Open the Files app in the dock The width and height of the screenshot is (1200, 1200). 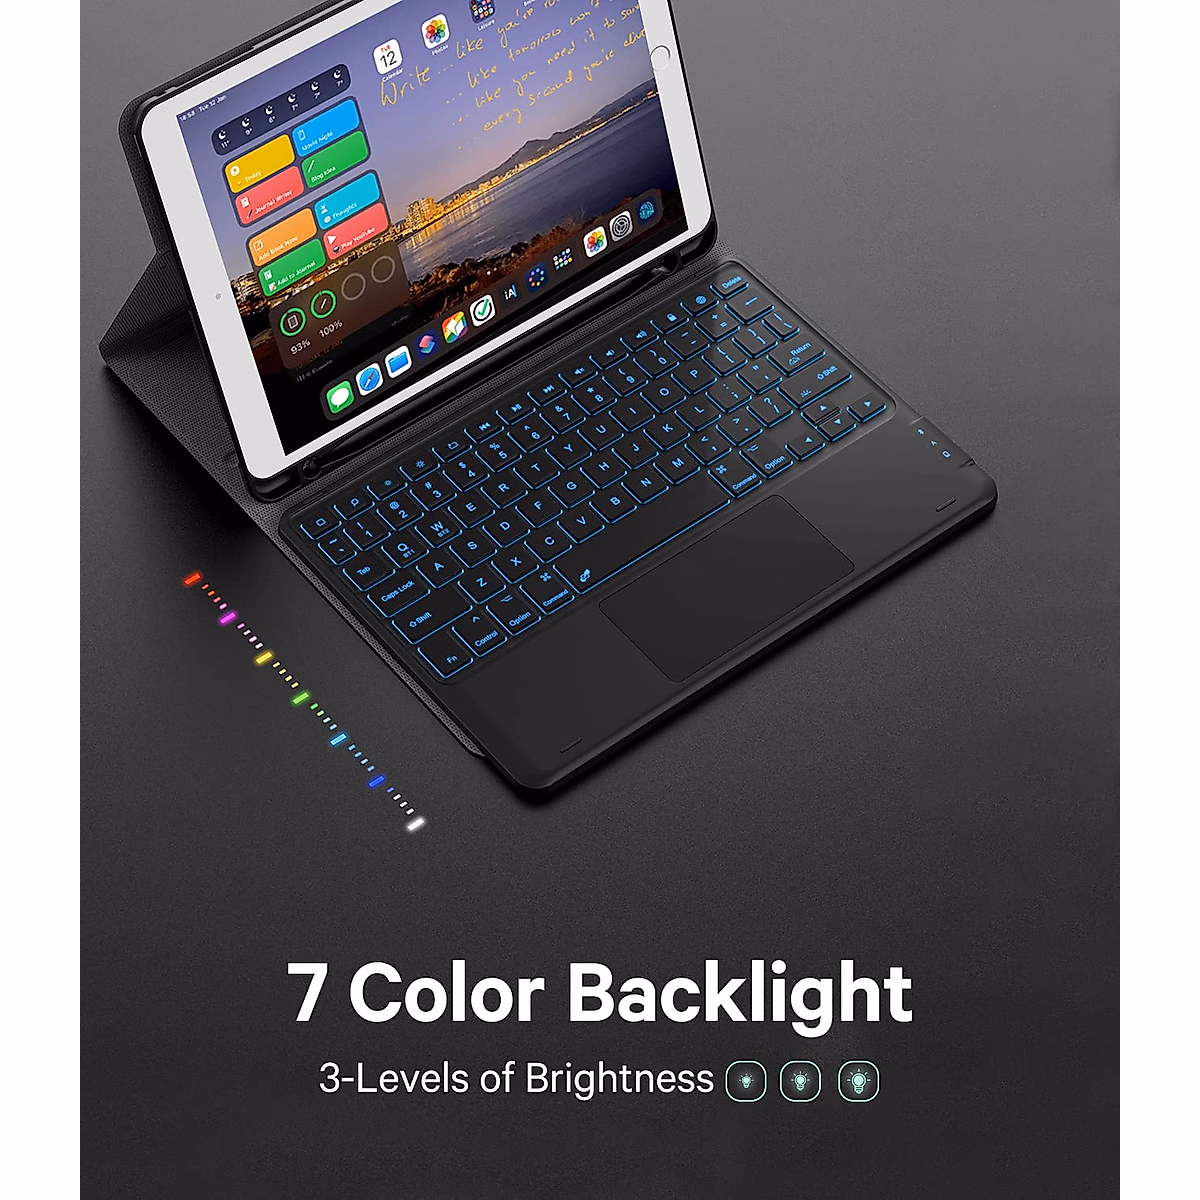[x=398, y=363]
